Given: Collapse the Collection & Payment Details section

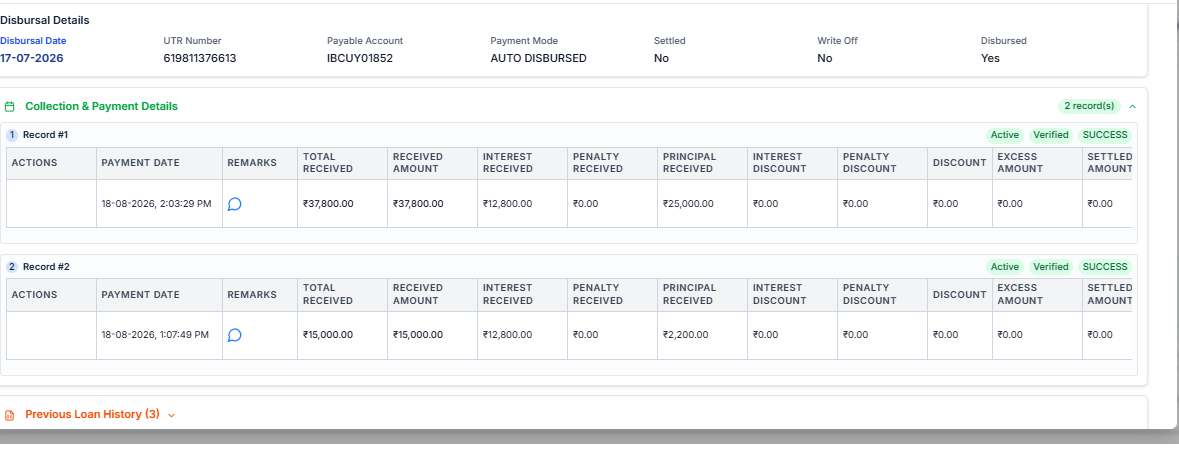Looking at the screenshot, I should click(1132, 107).
